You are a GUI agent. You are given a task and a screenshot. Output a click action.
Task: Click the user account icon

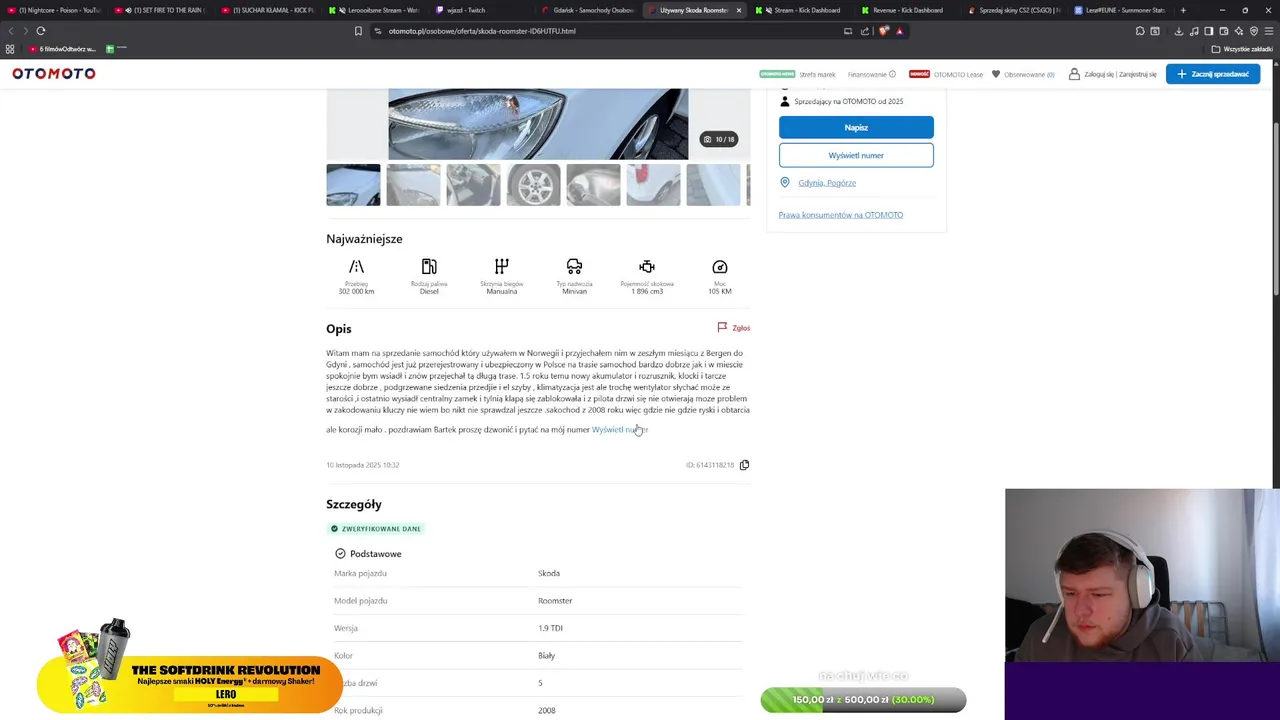[1074, 74]
